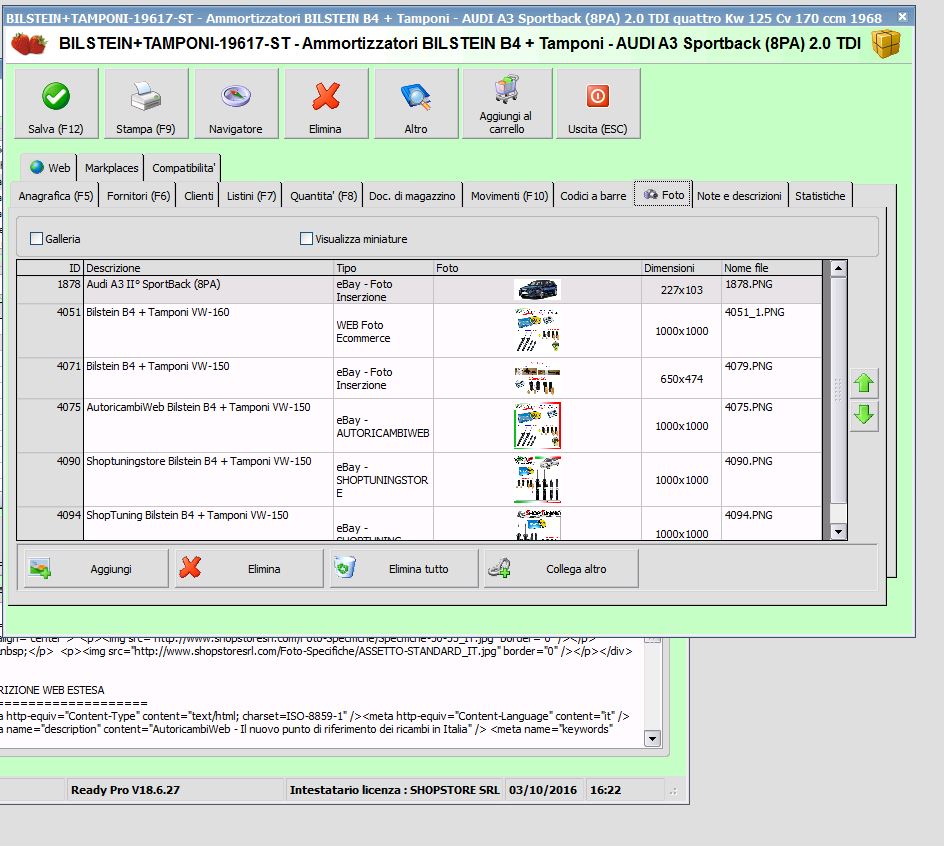Click the strawberry logo icon in header
944x846 pixels.
pyautogui.click(x=29, y=44)
